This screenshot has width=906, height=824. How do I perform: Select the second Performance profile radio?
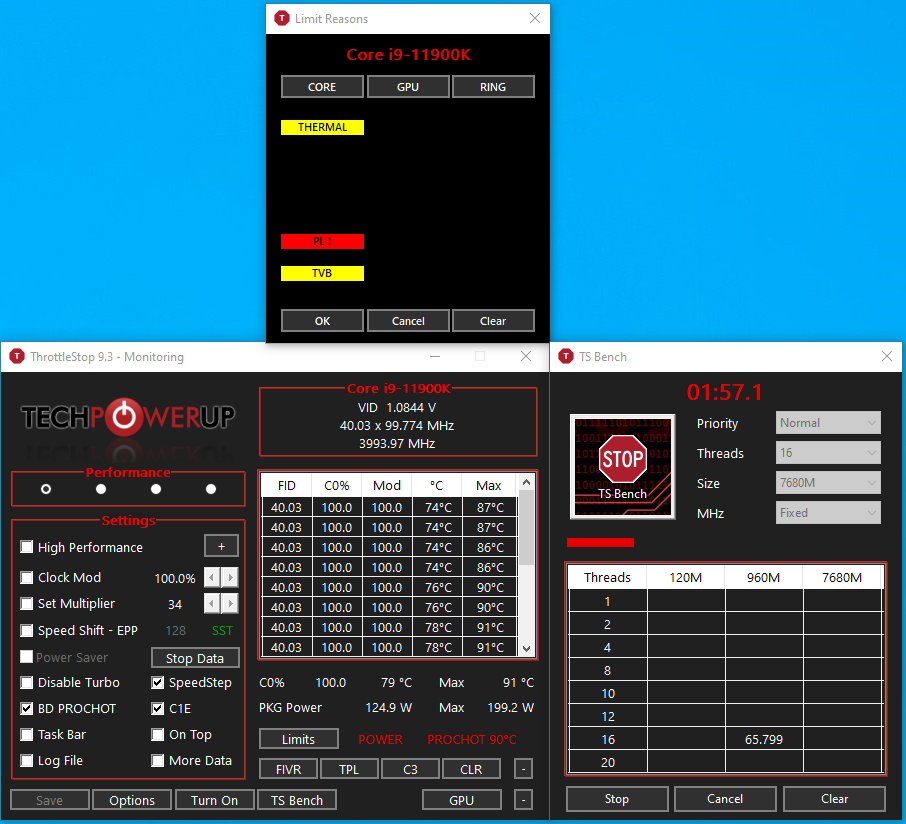(101, 489)
